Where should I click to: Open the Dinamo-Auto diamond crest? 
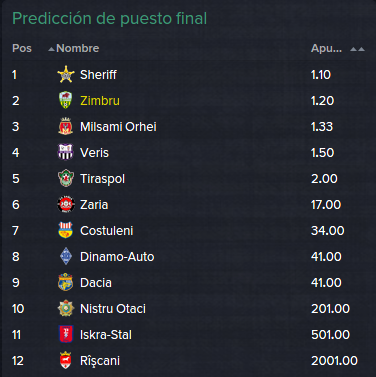click(x=66, y=256)
